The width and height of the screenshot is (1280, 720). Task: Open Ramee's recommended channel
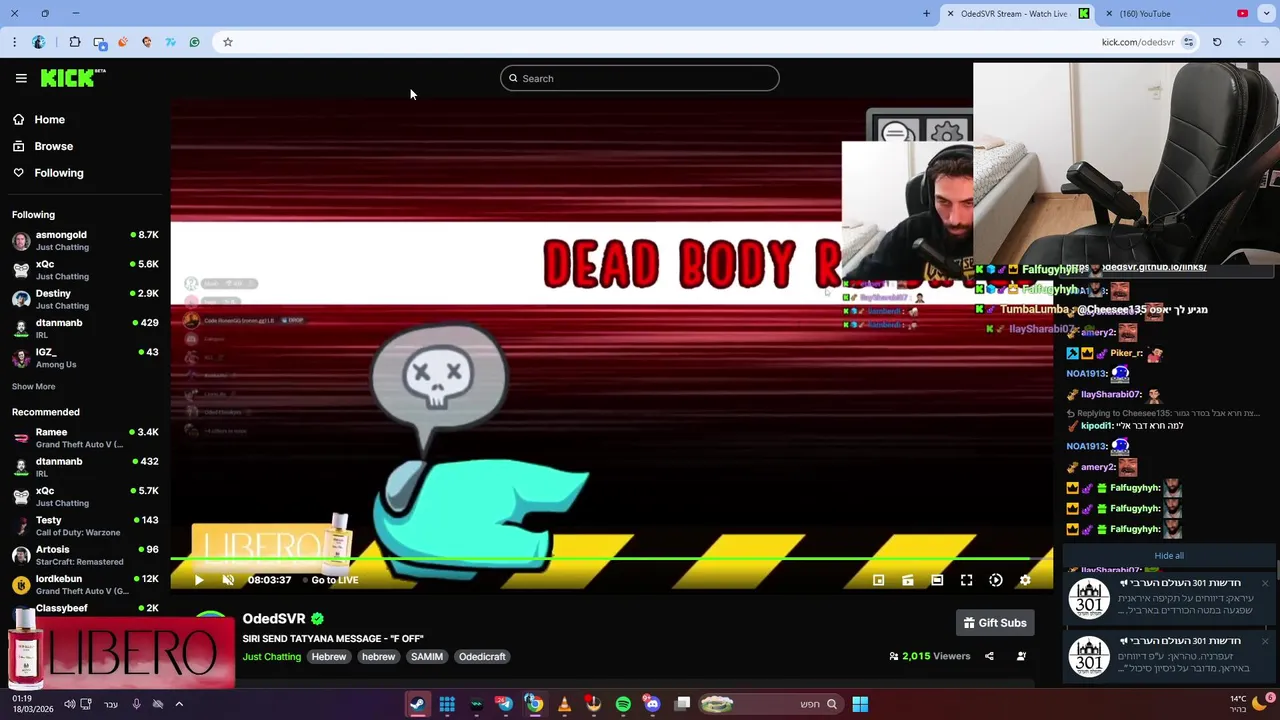[85, 438]
